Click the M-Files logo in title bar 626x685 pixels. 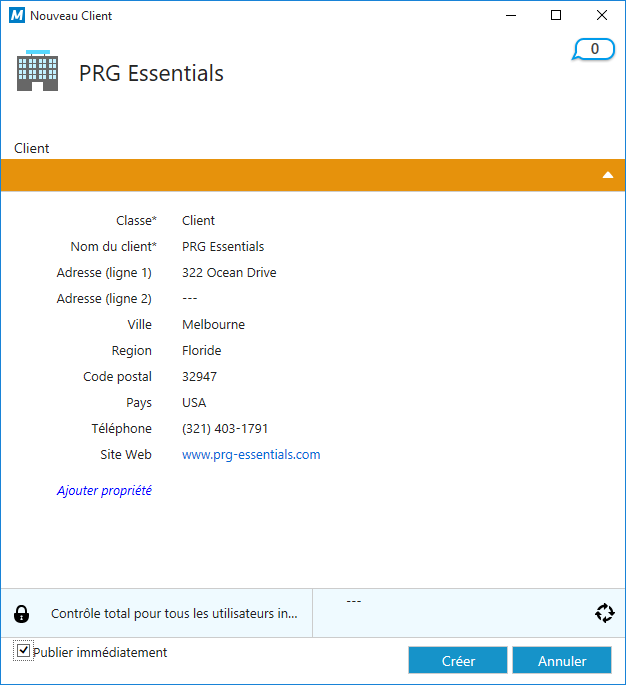16,16
